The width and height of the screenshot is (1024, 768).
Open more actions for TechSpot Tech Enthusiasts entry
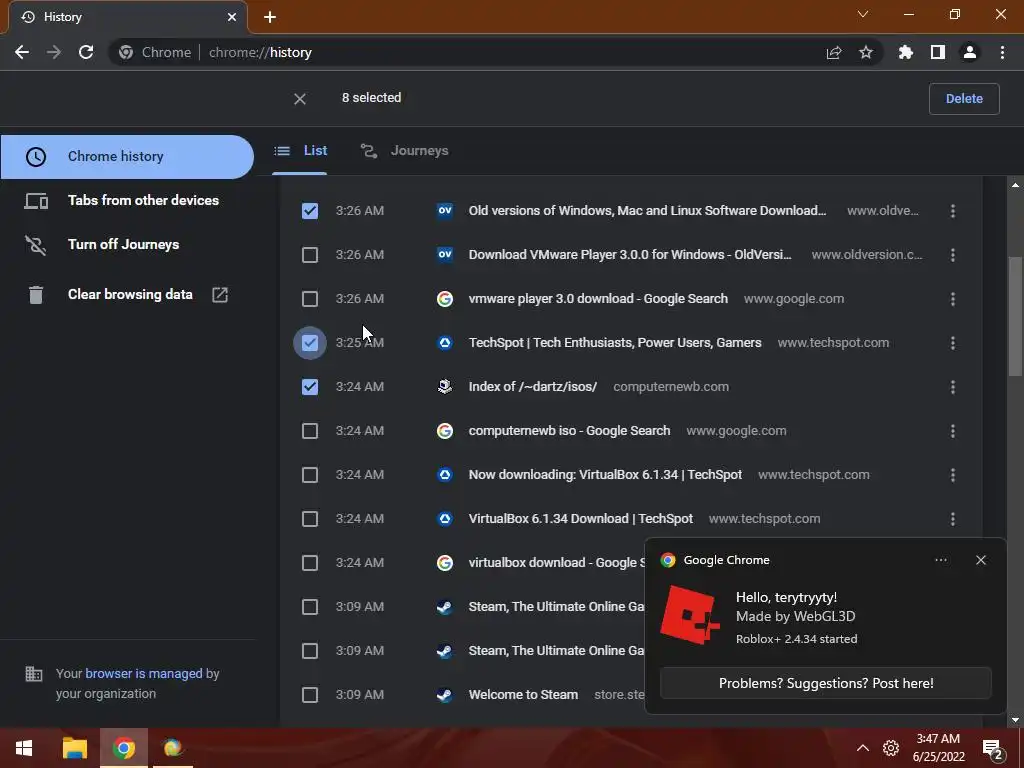coord(953,343)
